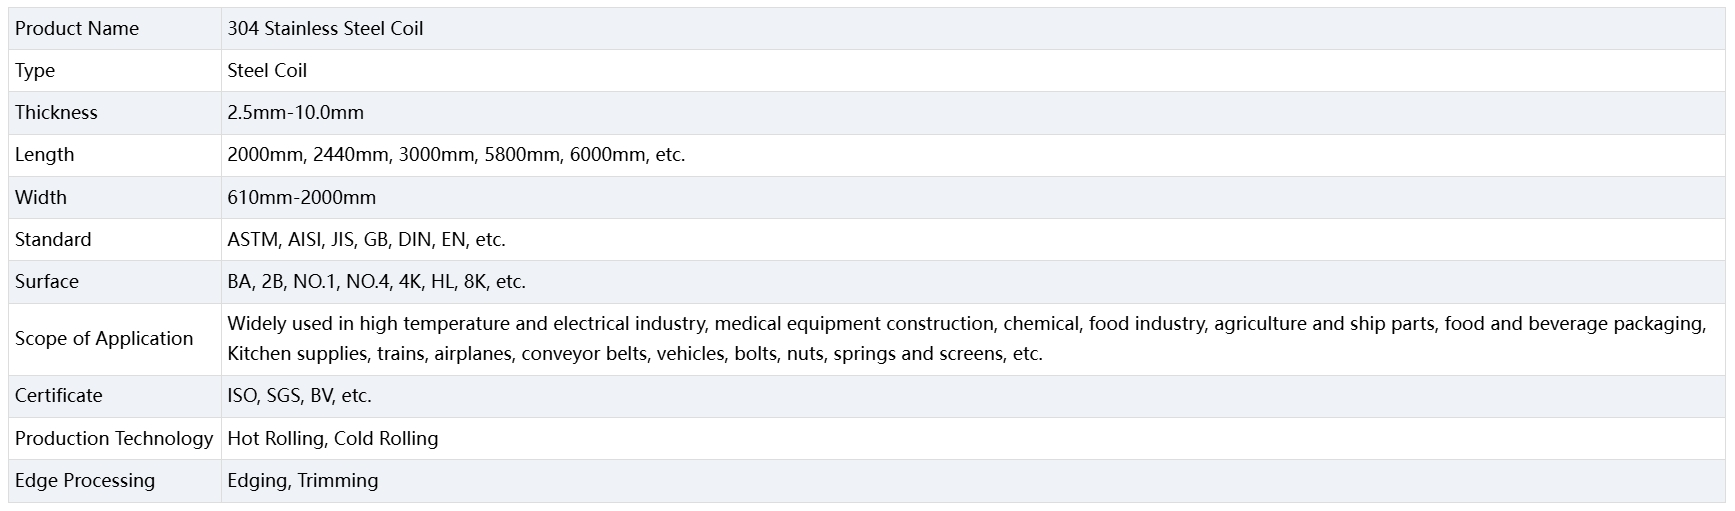Click the Length row label
This screenshot has width=1735, height=511.
[44, 155]
